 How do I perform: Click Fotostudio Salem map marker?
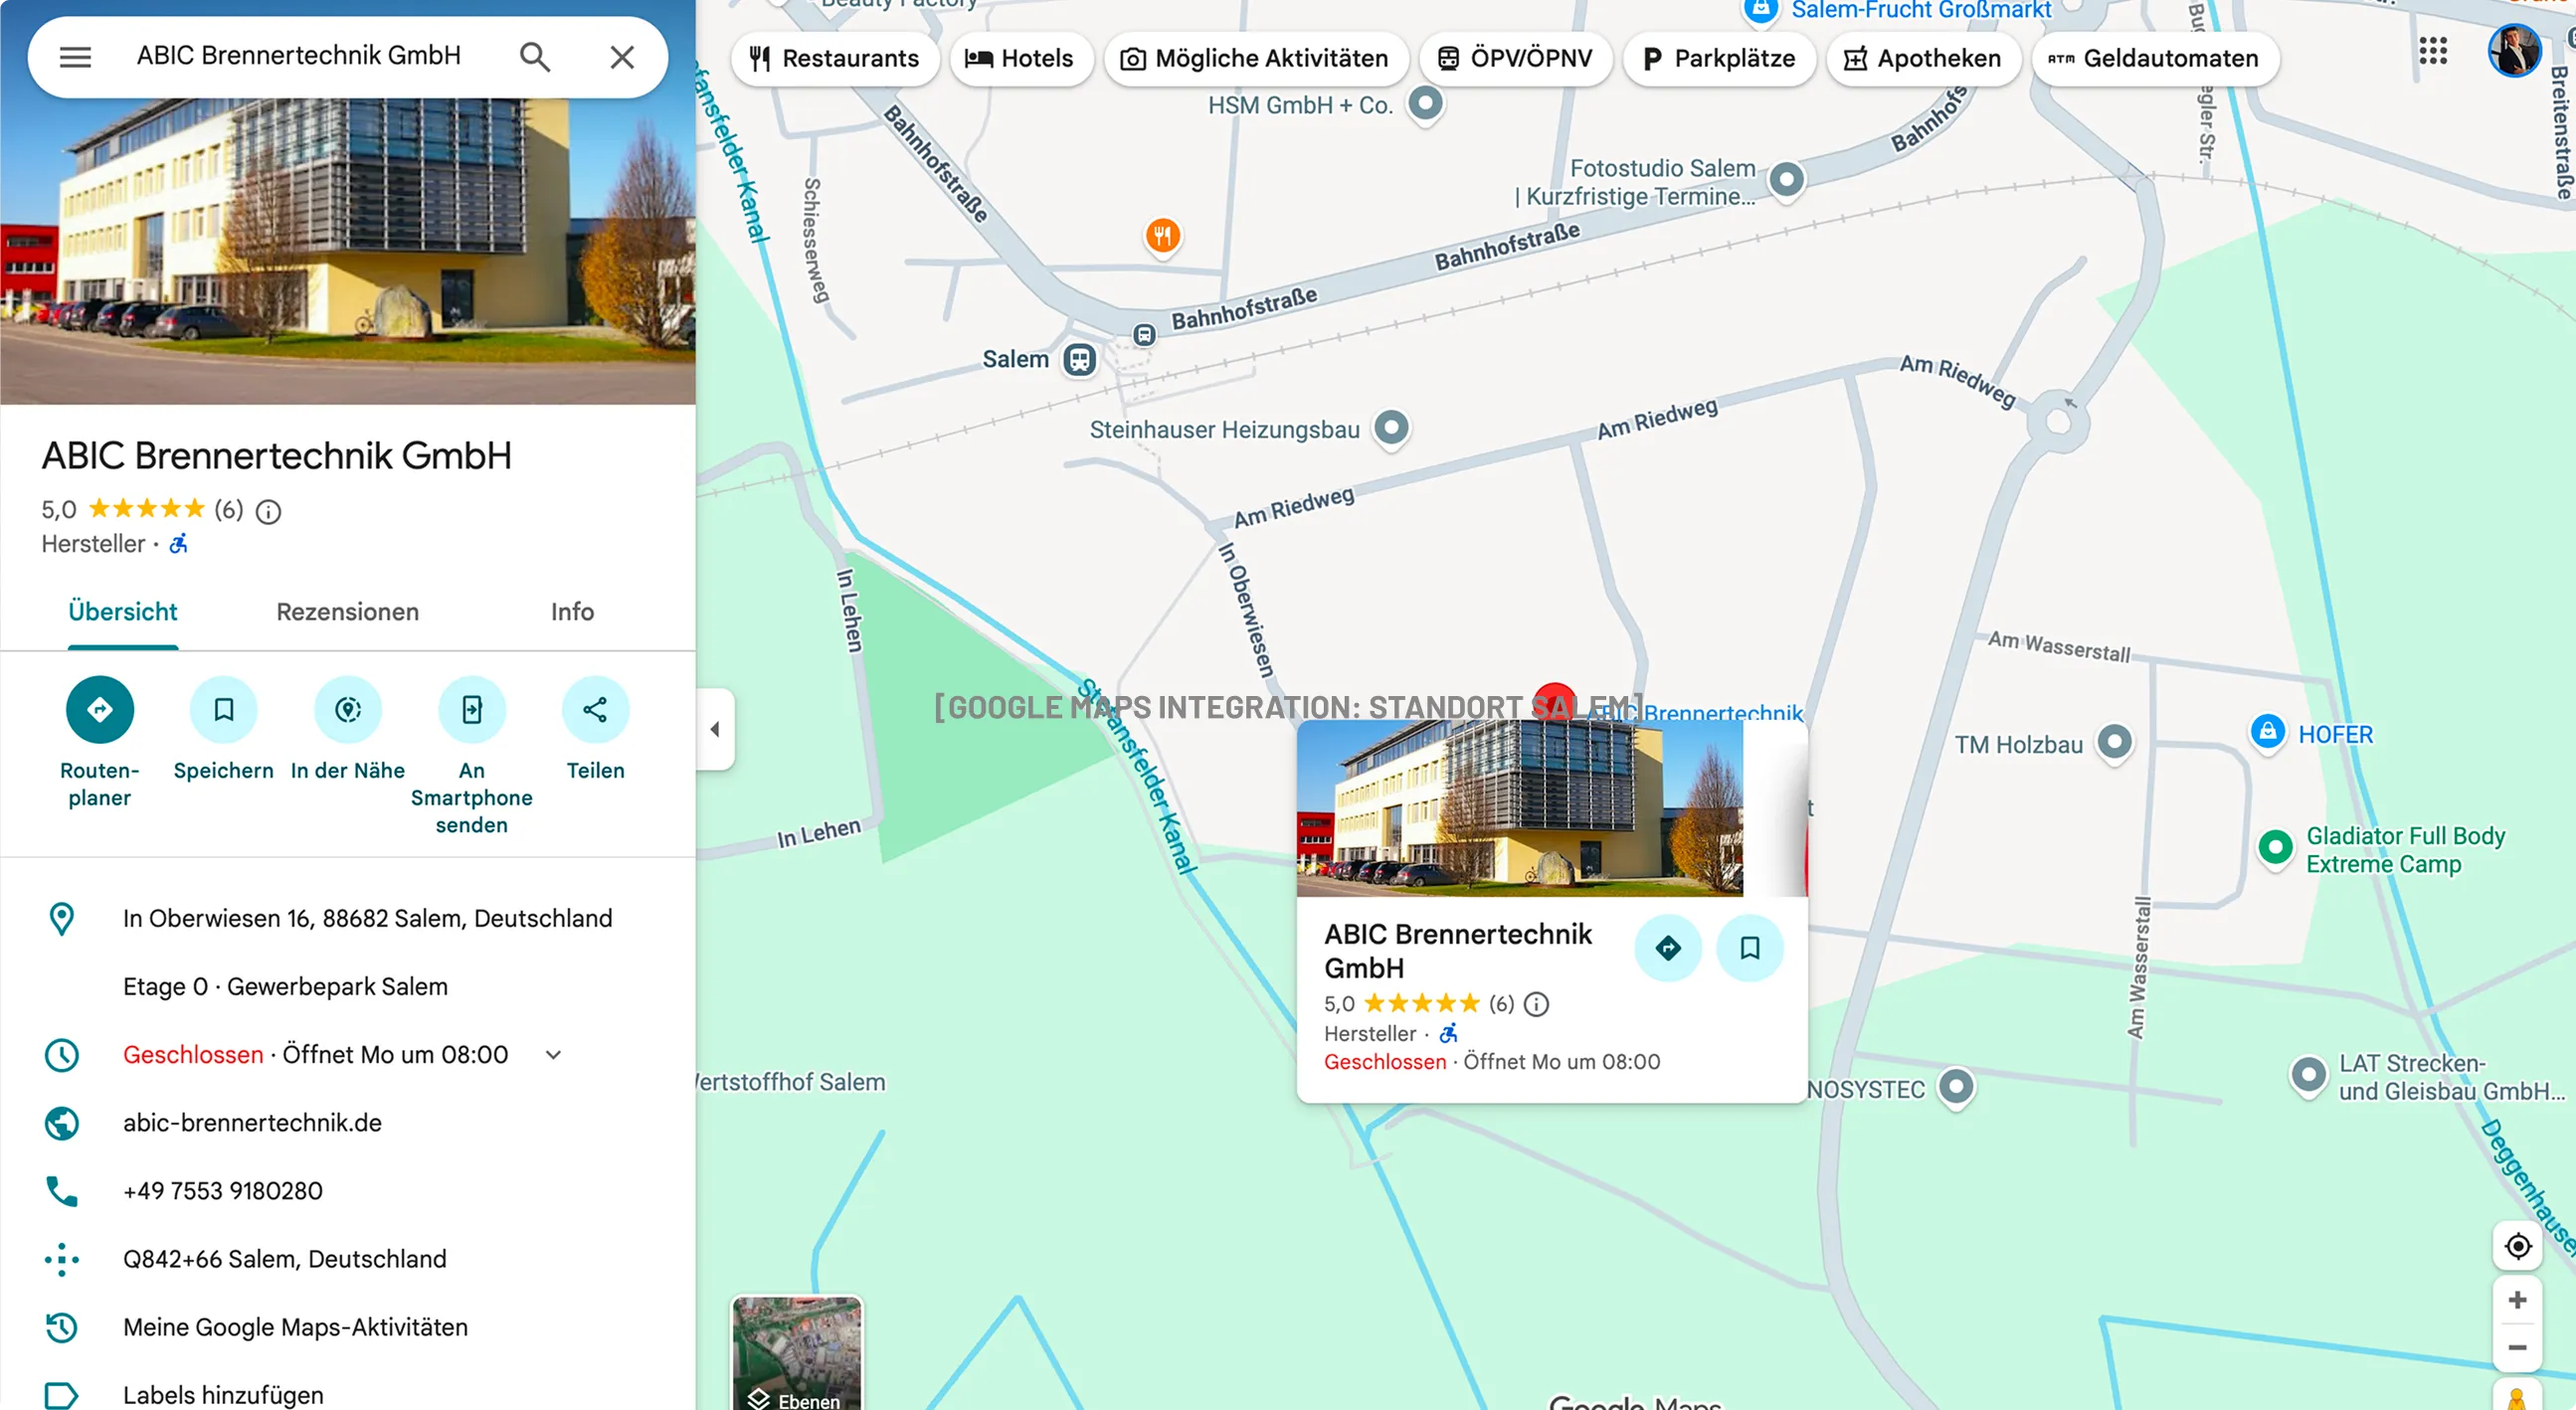(1786, 181)
